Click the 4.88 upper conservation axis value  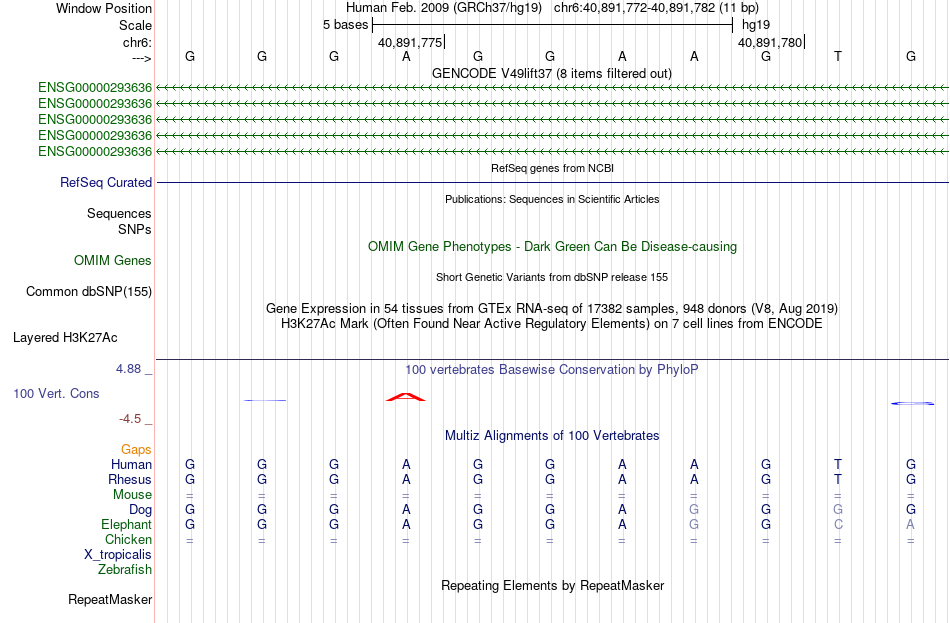point(128,368)
